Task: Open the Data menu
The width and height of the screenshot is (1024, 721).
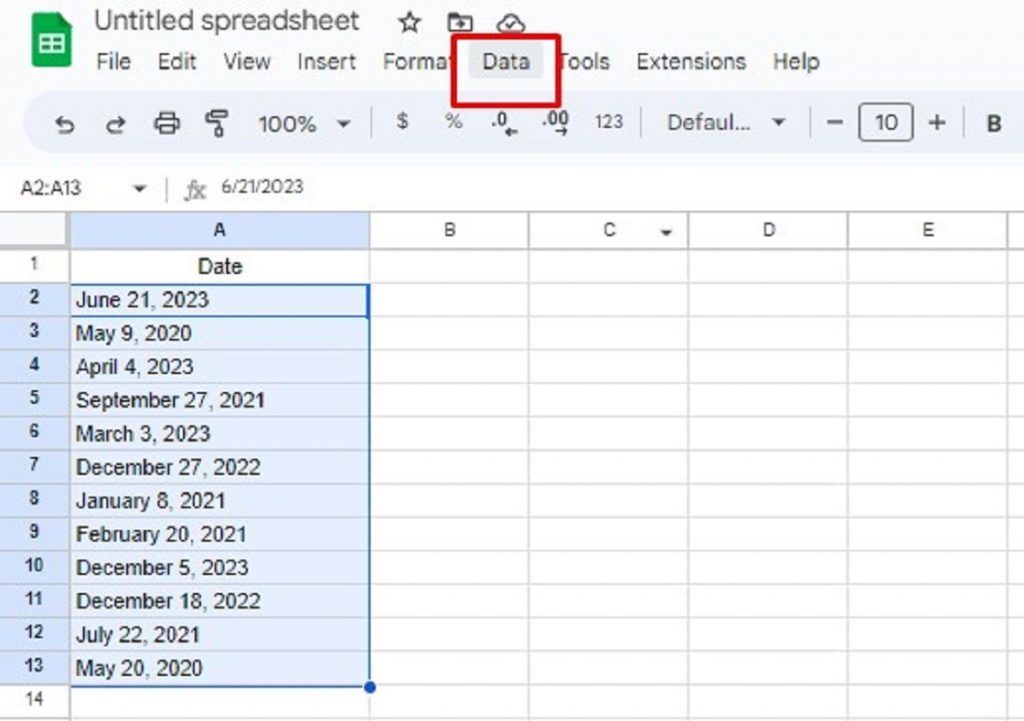Action: pyautogui.click(x=506, y=61)
